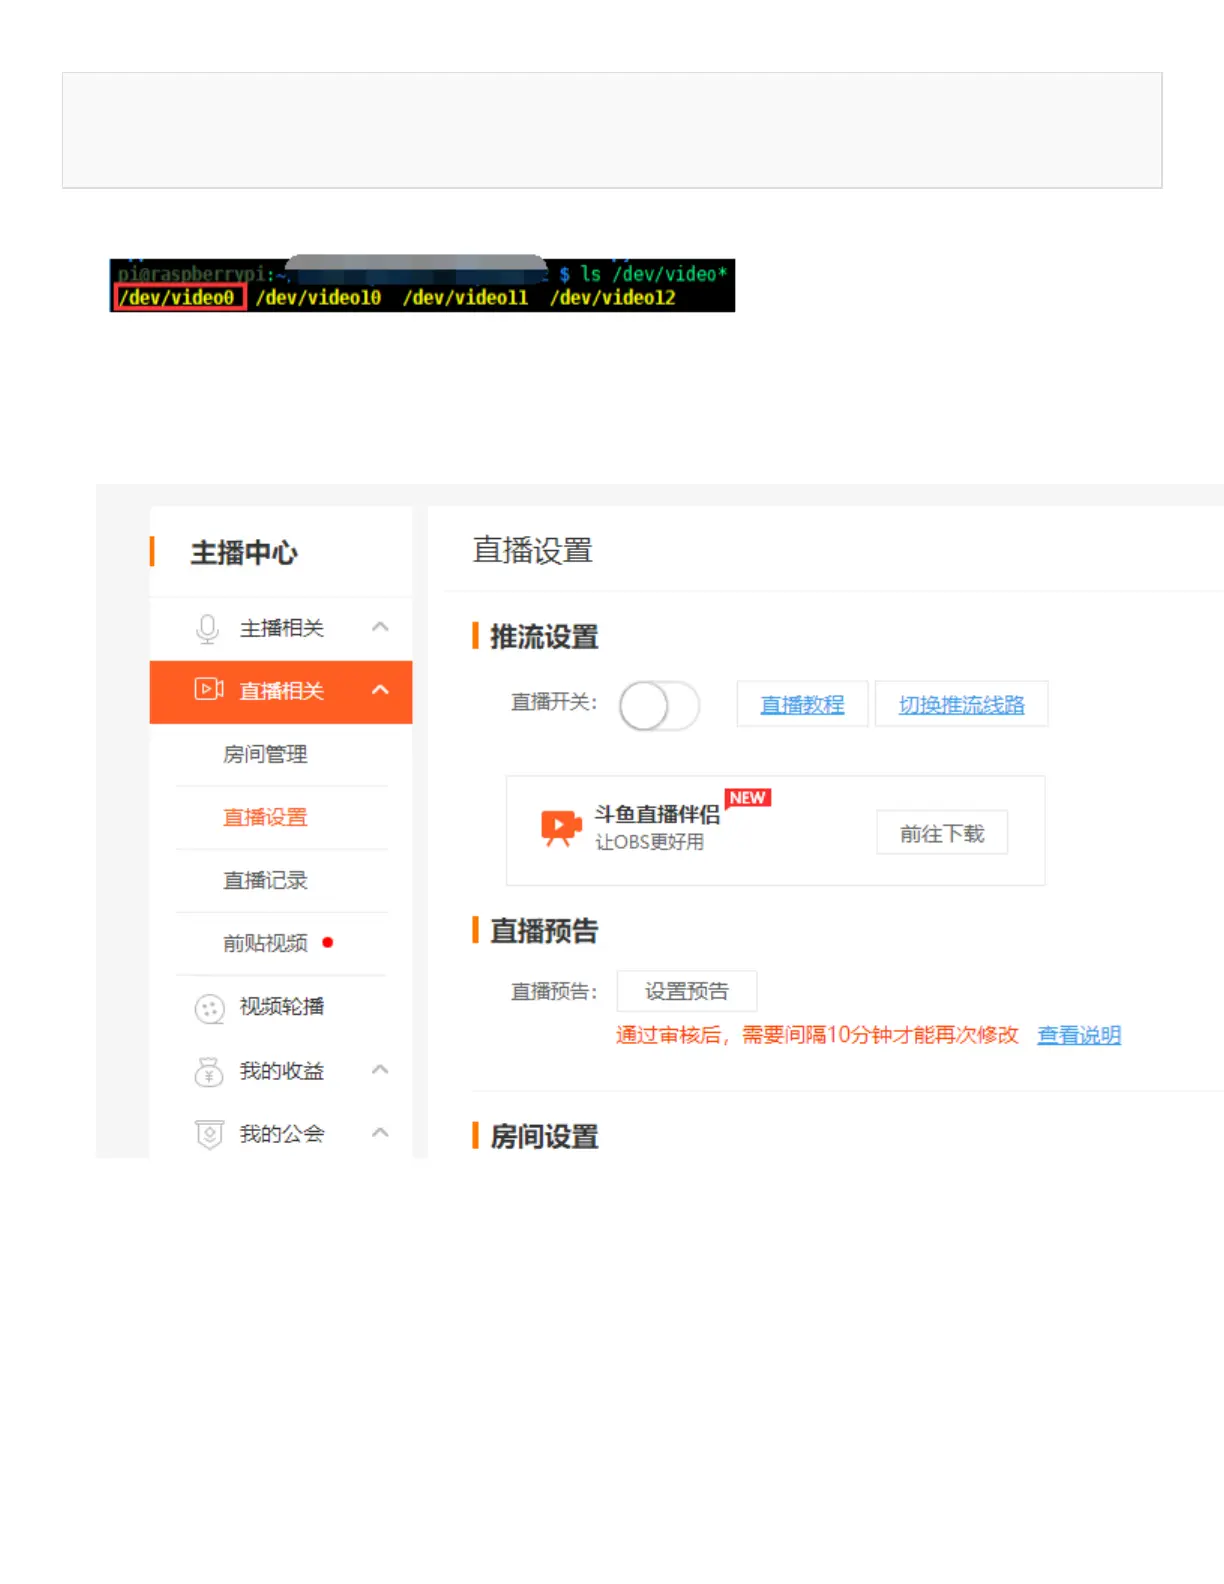The width and height of the screenshot is (1224, 1584).
Task: Open the 房间管理 menu item
Action: (x=265, y=754)
